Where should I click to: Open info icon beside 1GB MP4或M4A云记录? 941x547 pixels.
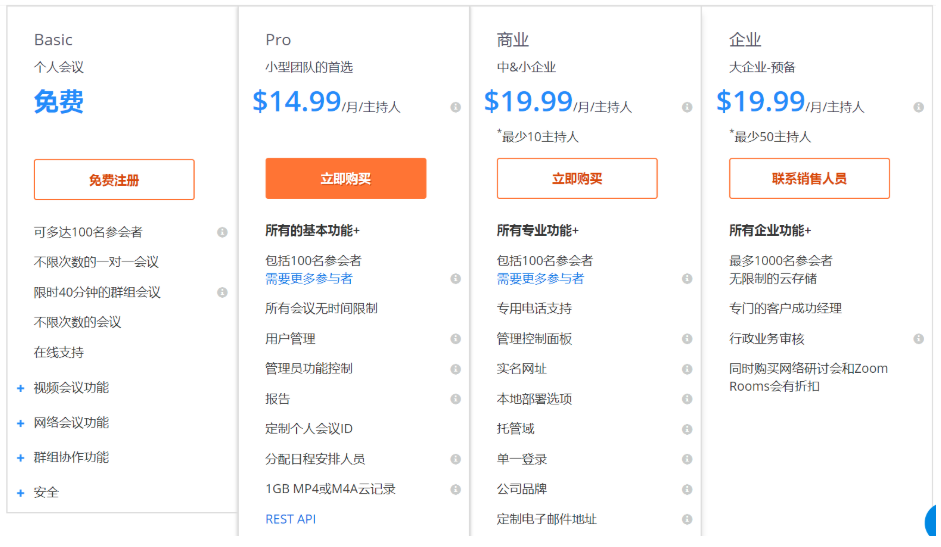click(455, 489)
